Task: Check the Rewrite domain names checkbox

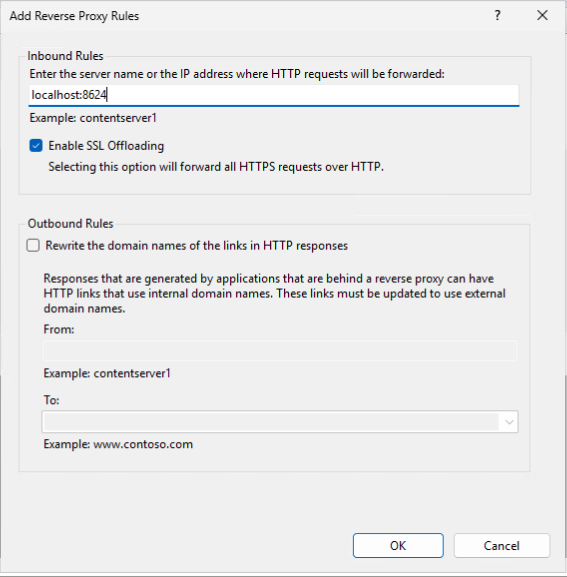Action: click(33, 245)
